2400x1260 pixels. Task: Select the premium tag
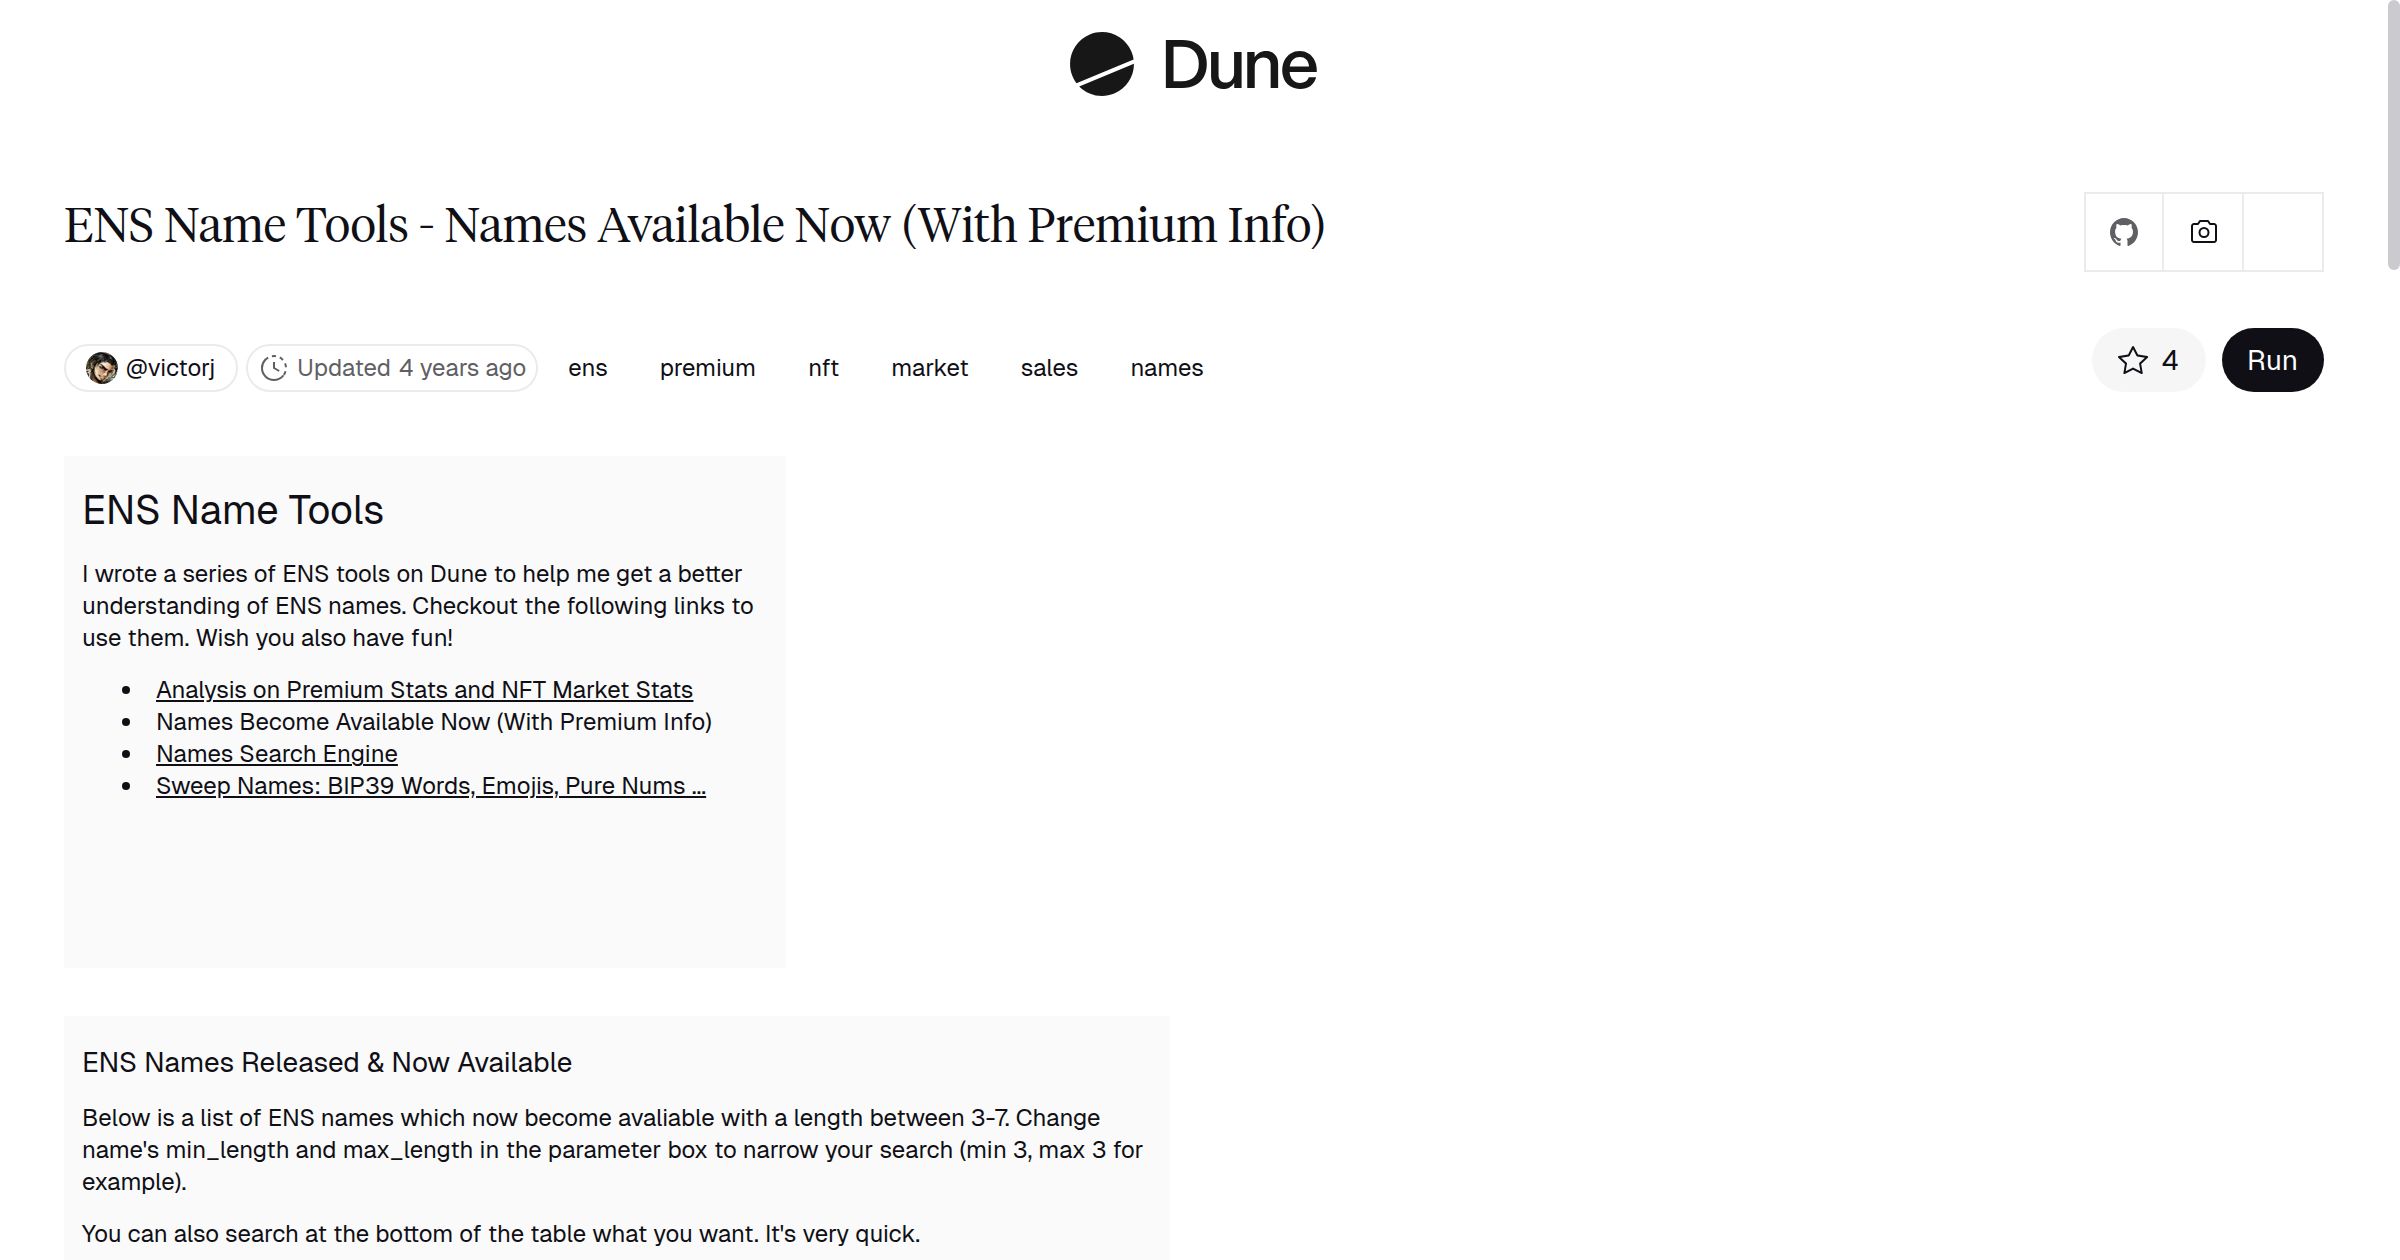point(707,368)
